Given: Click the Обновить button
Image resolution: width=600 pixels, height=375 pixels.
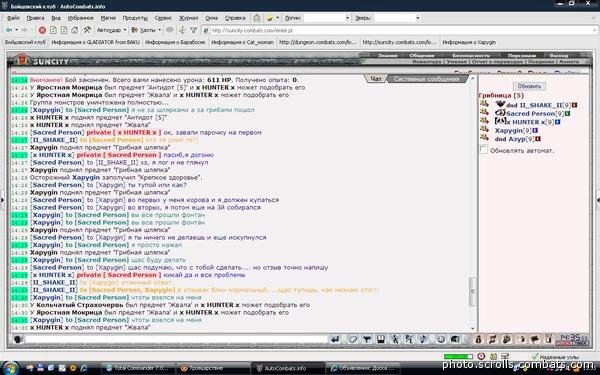Looking at the screenshot, I should click(529, 86).
